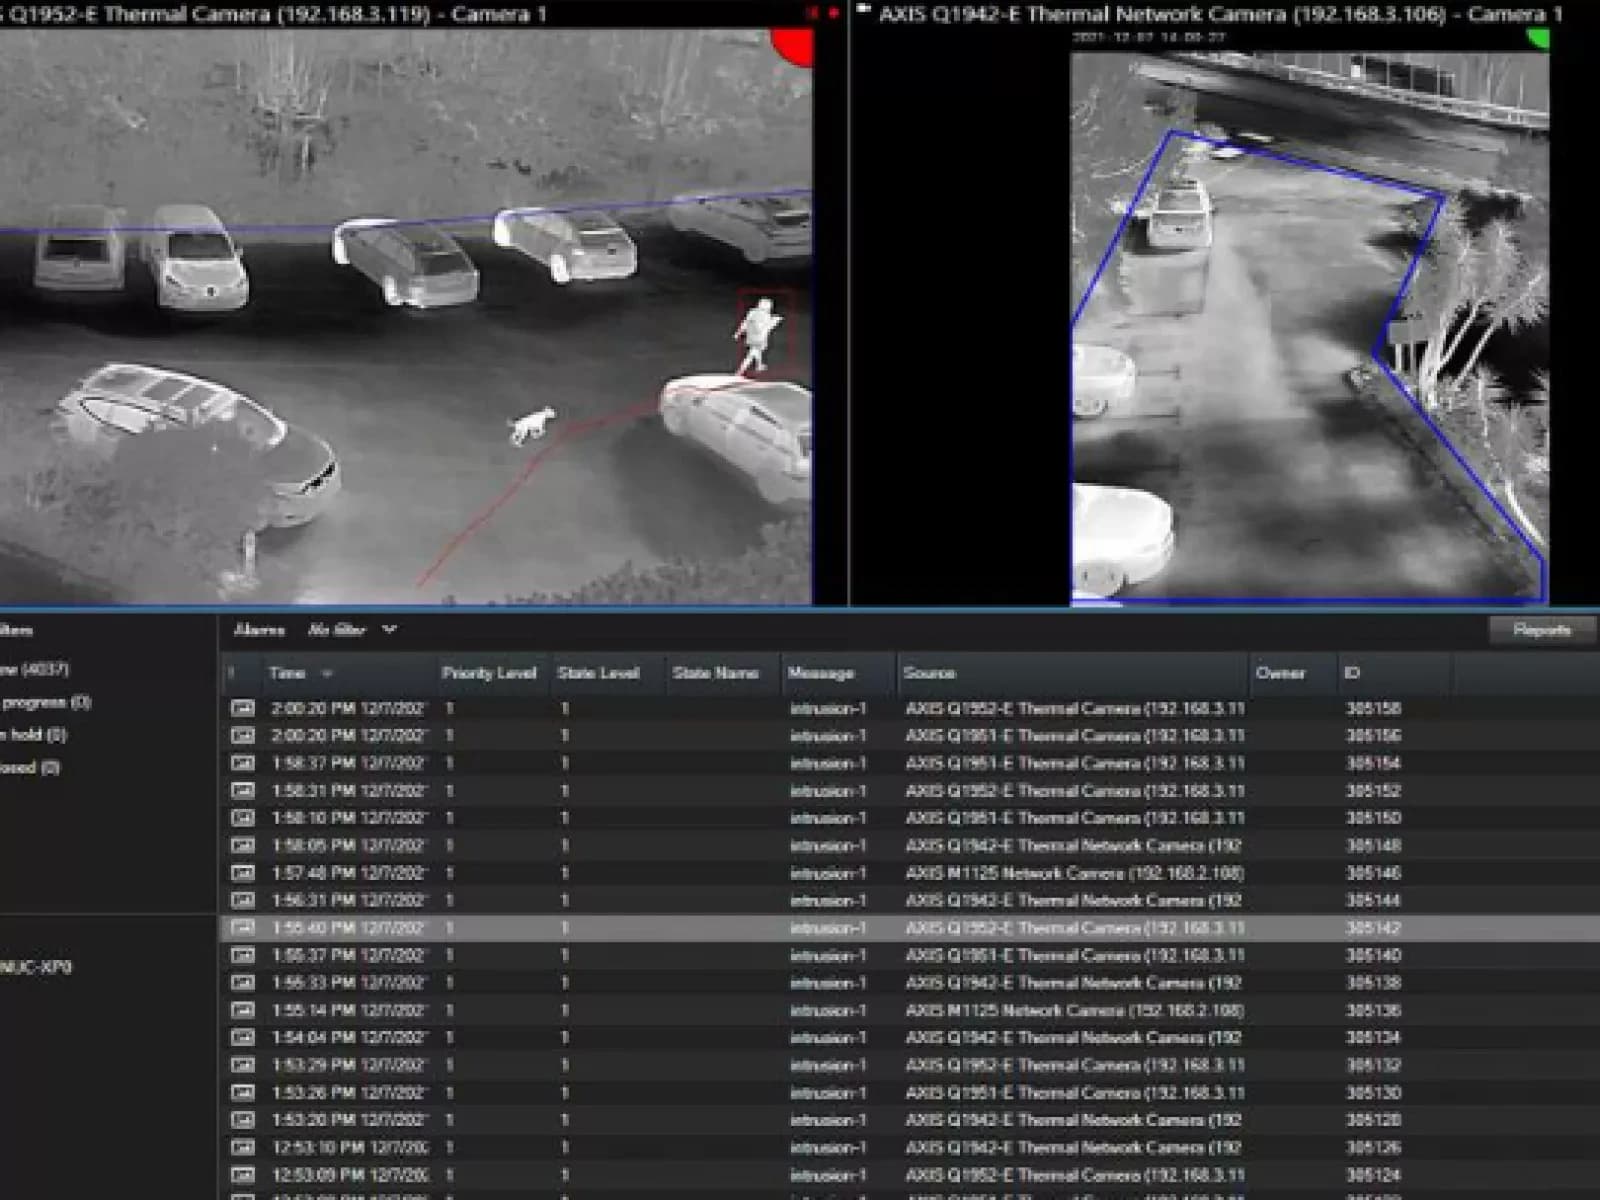This screenshot has height=1200, width=1600.
Task: Click green status indicator on Q1942-E camera
Action: [1538, 38]
